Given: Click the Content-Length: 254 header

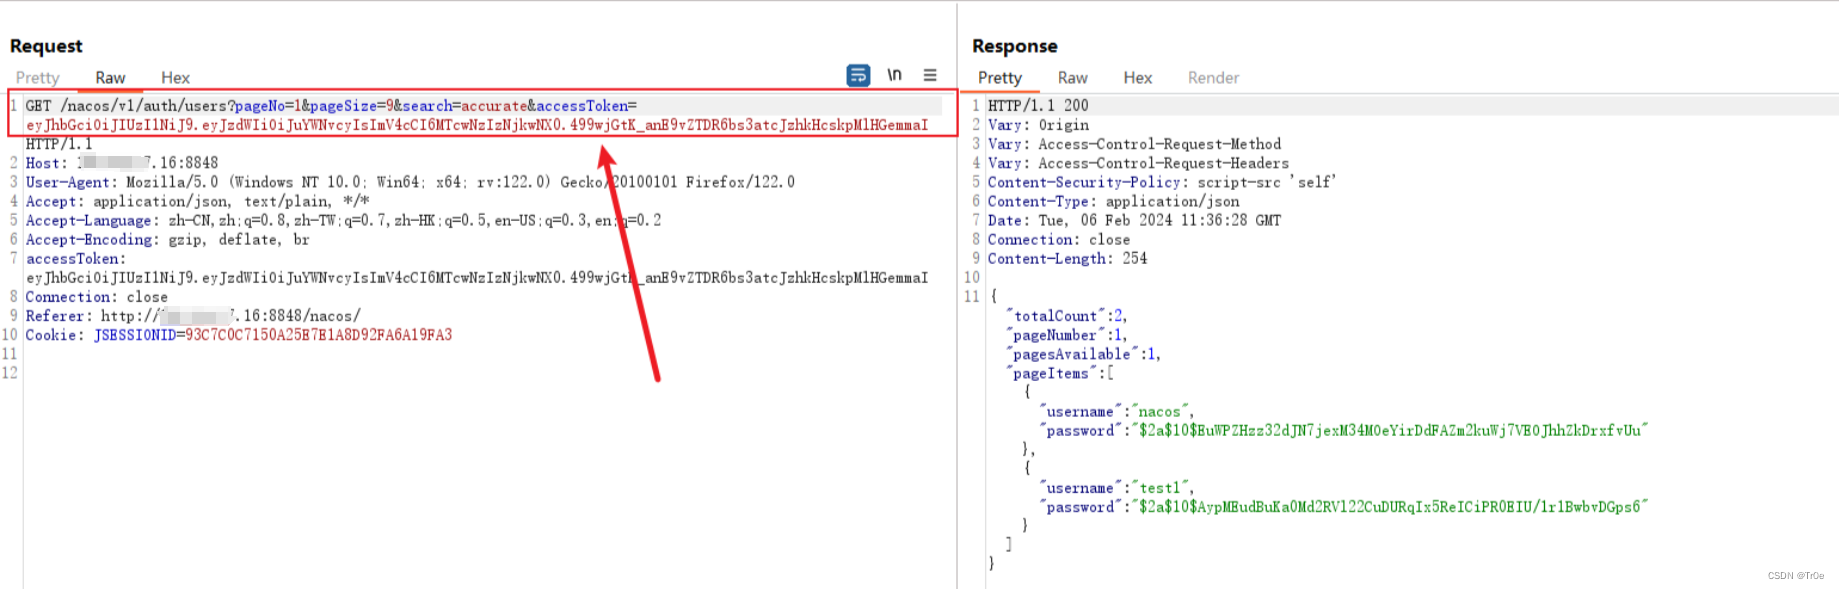Looking at the screenshot, I should tap(1067, 258).
